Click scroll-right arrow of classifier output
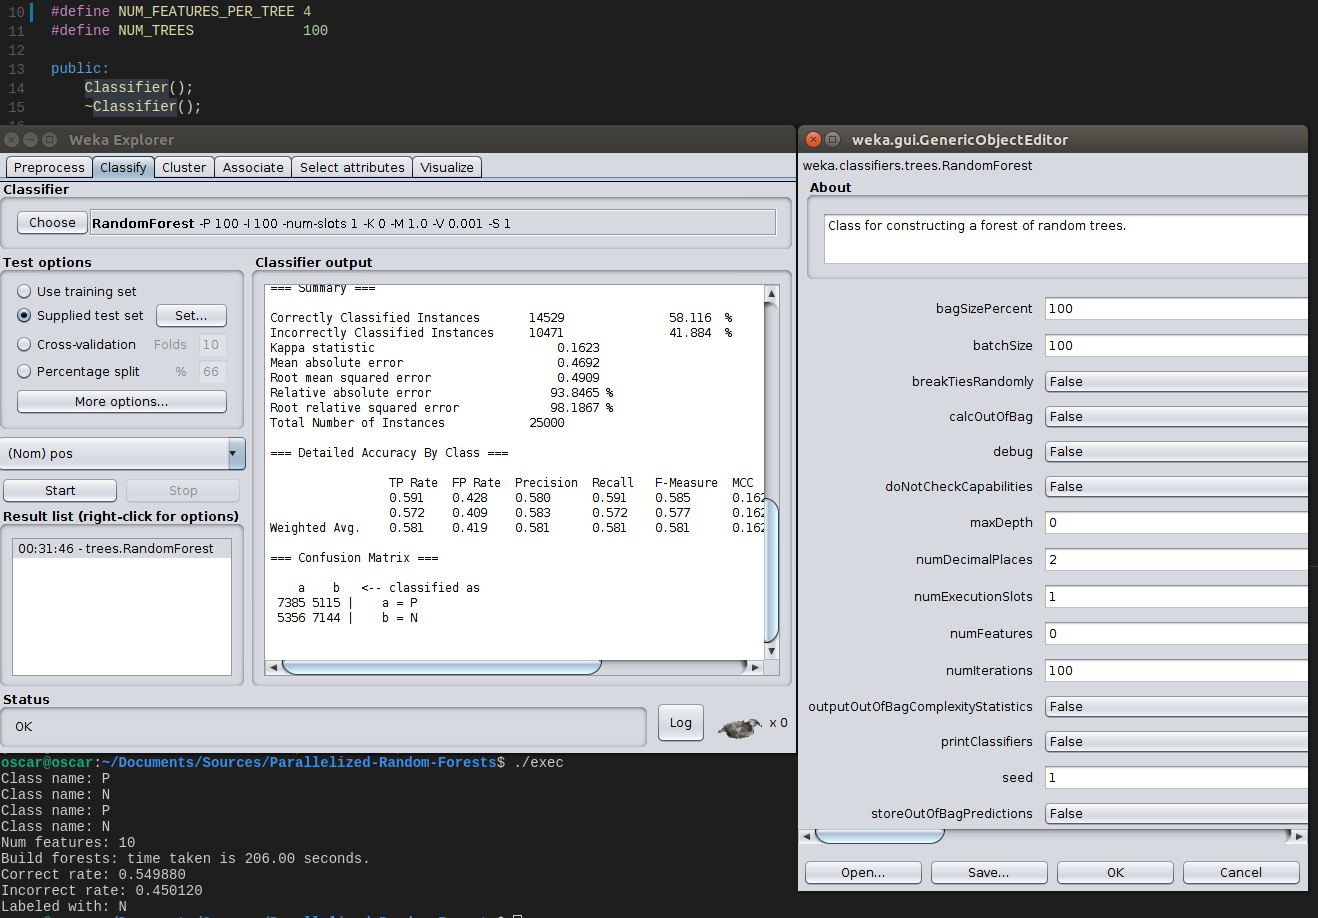 coord(756,667)
